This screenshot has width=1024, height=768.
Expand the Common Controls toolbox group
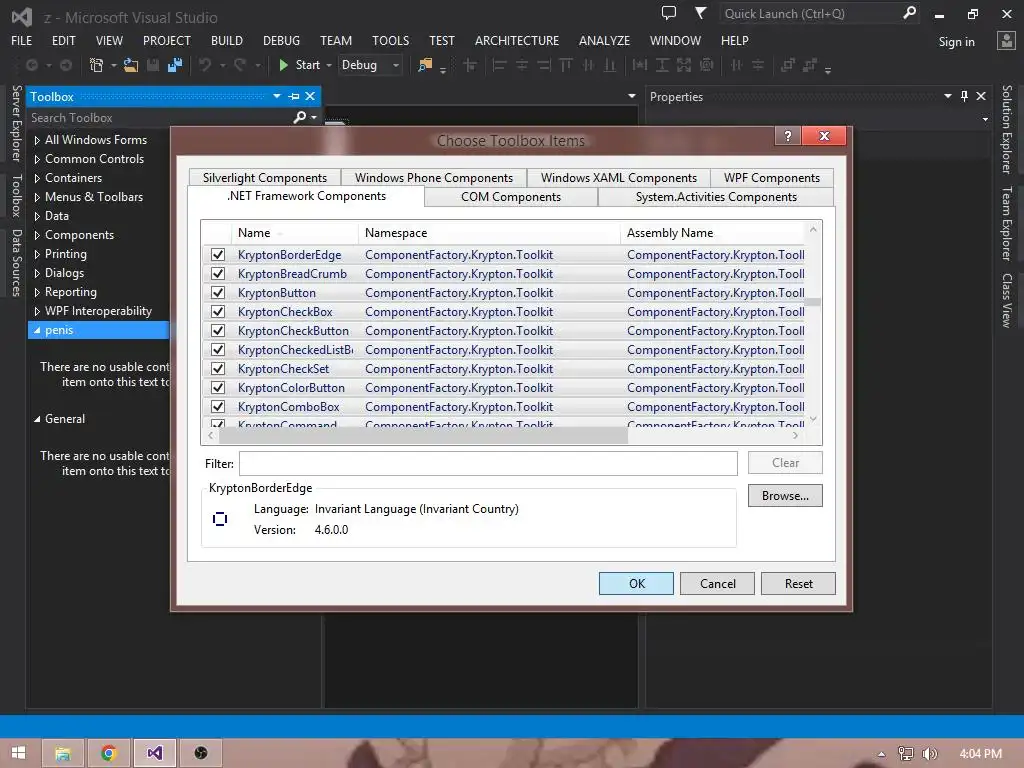(37, 159)
